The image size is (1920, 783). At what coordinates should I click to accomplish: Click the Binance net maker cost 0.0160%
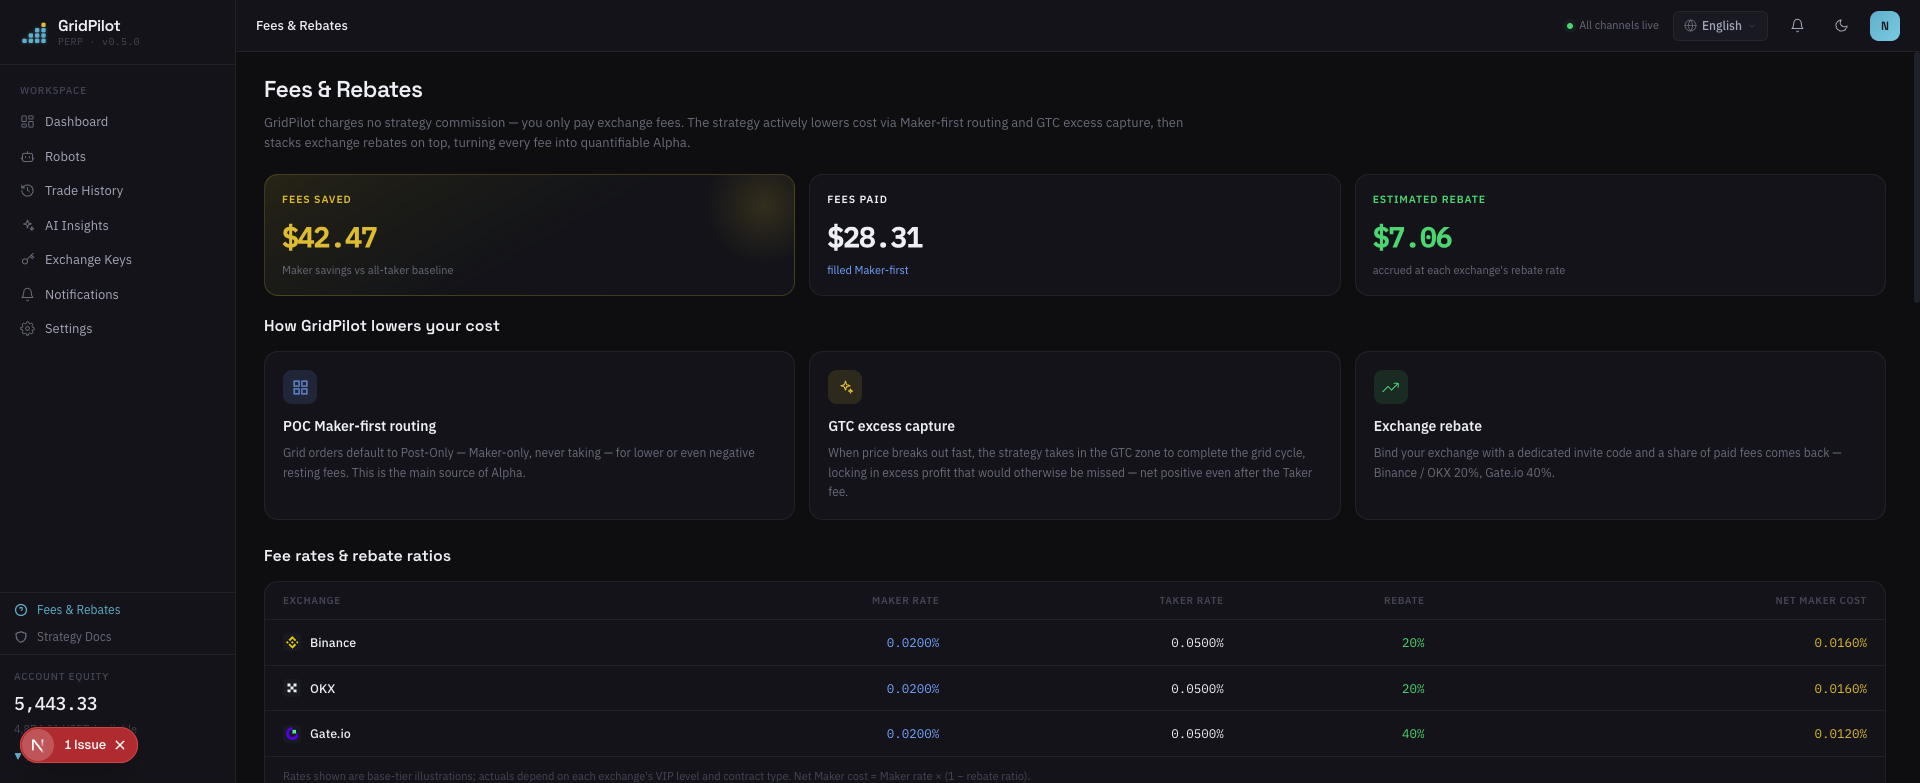point(1841,643)
